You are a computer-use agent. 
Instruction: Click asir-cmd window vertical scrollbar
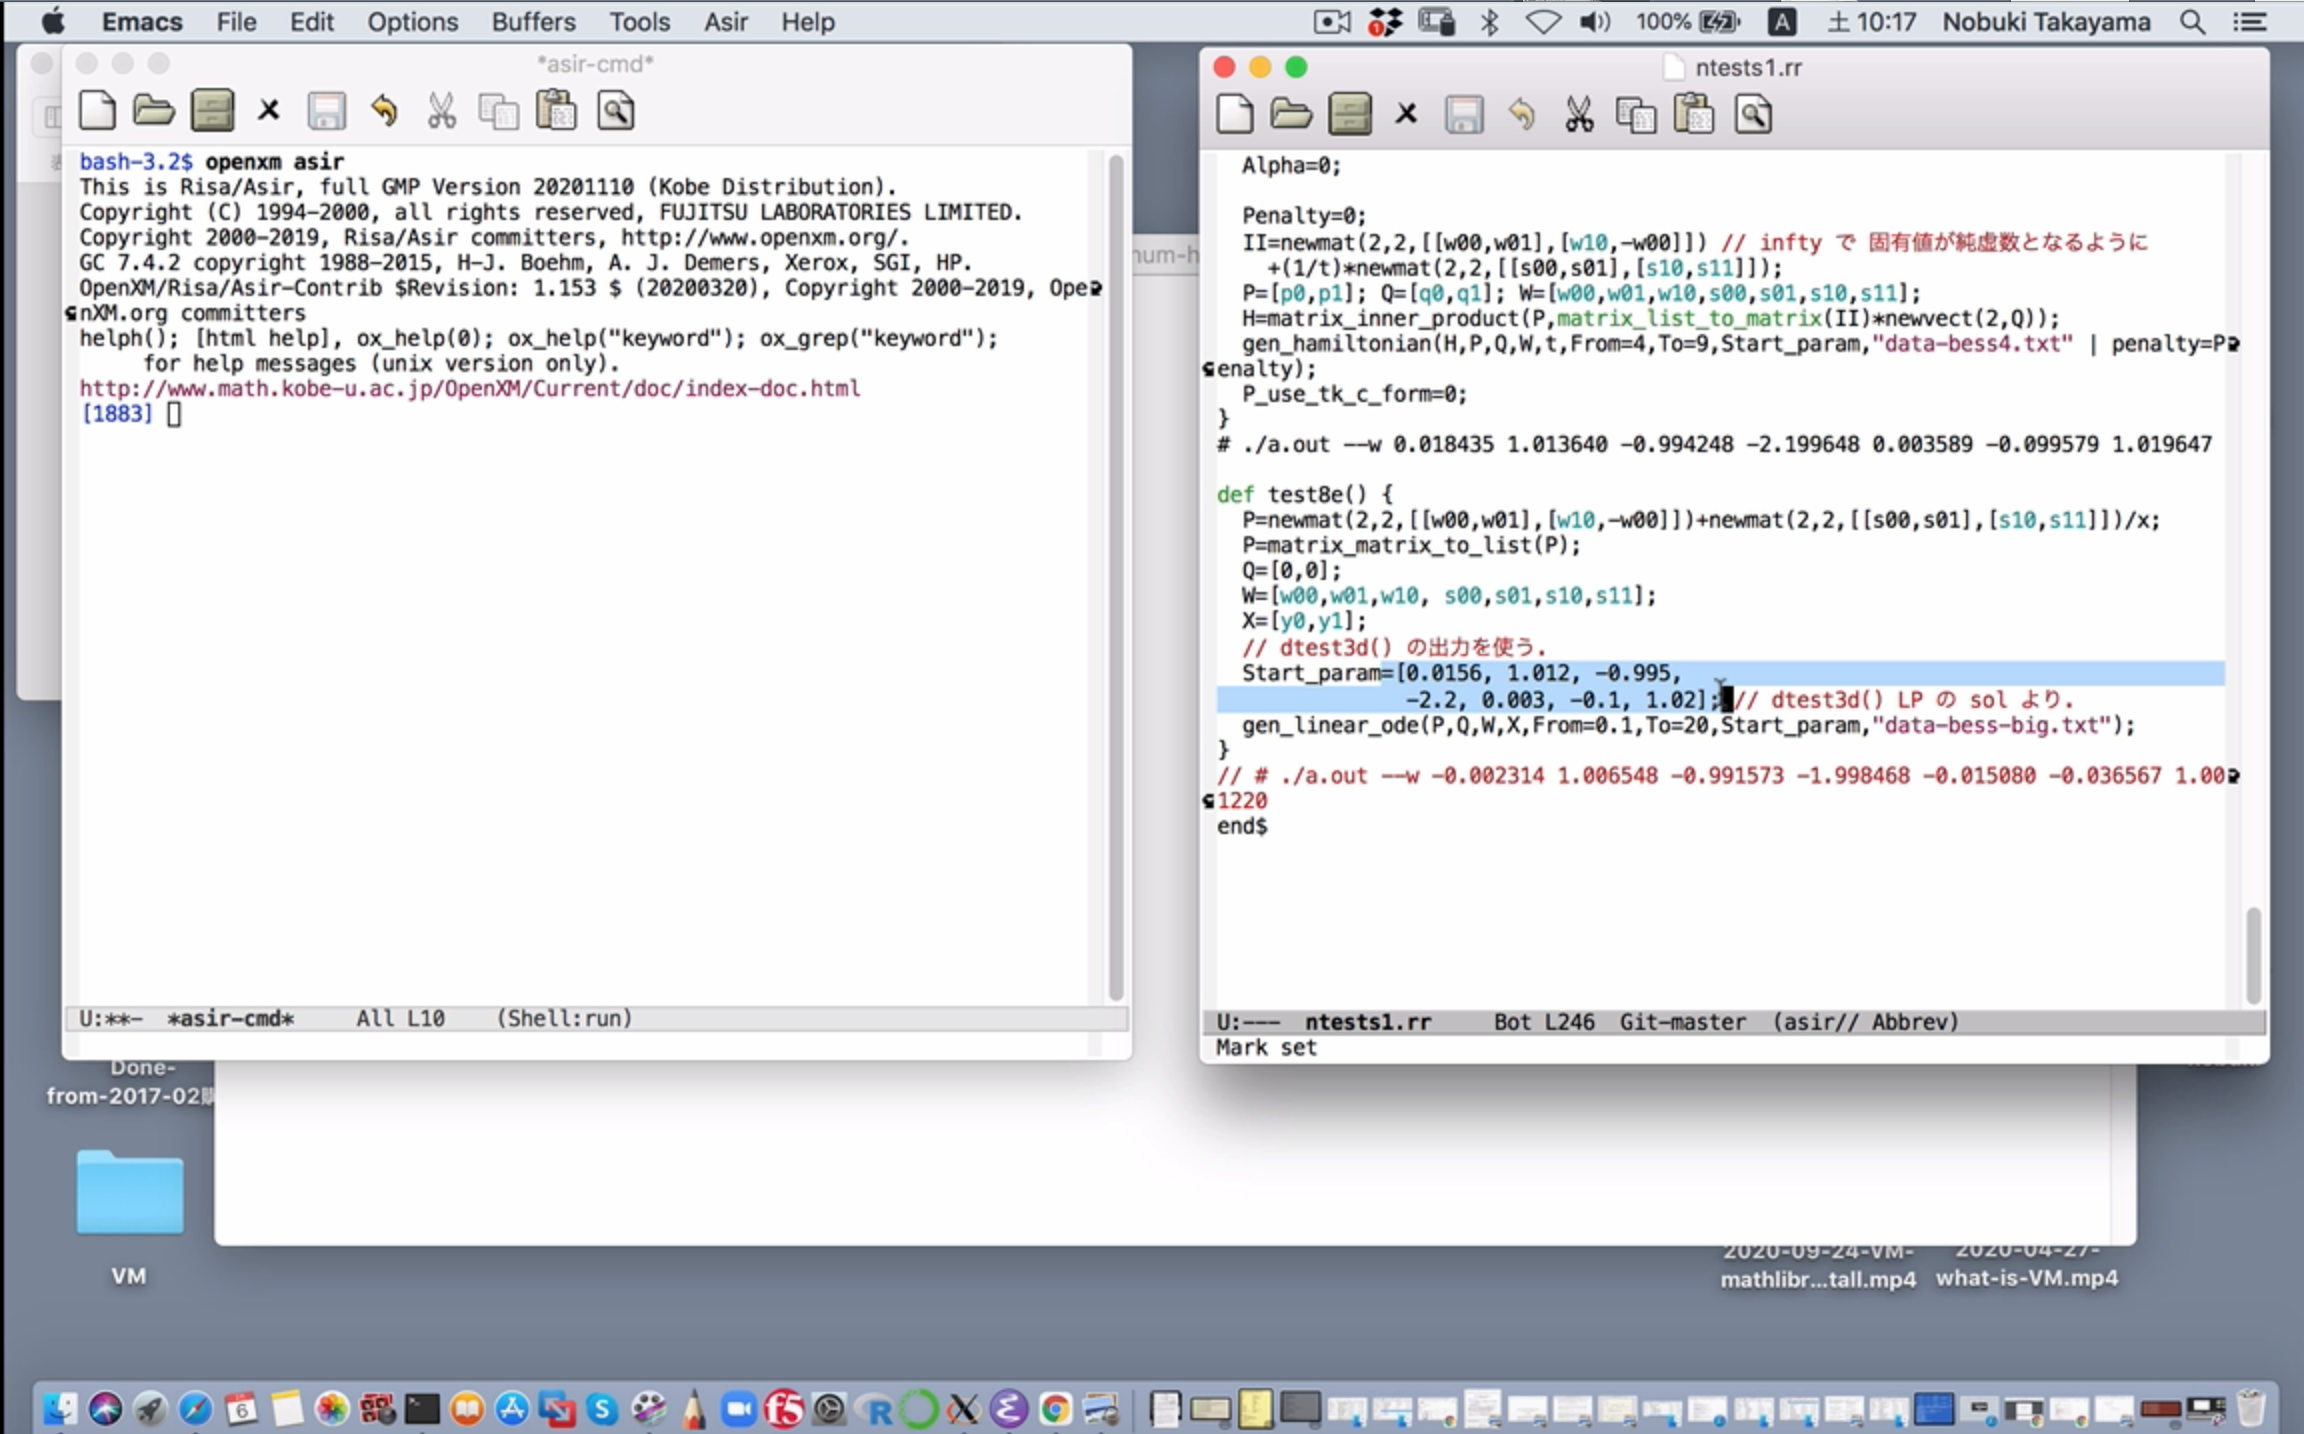[x=1116, y=577]
